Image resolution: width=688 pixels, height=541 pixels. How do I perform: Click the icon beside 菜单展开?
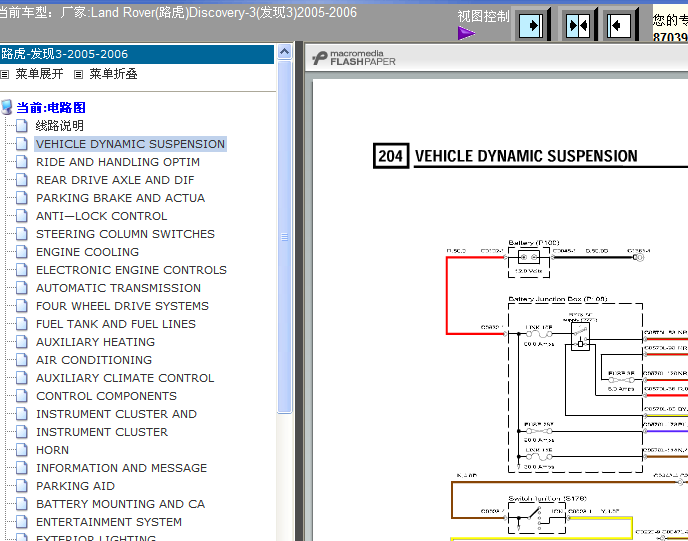tap(5, 75)
